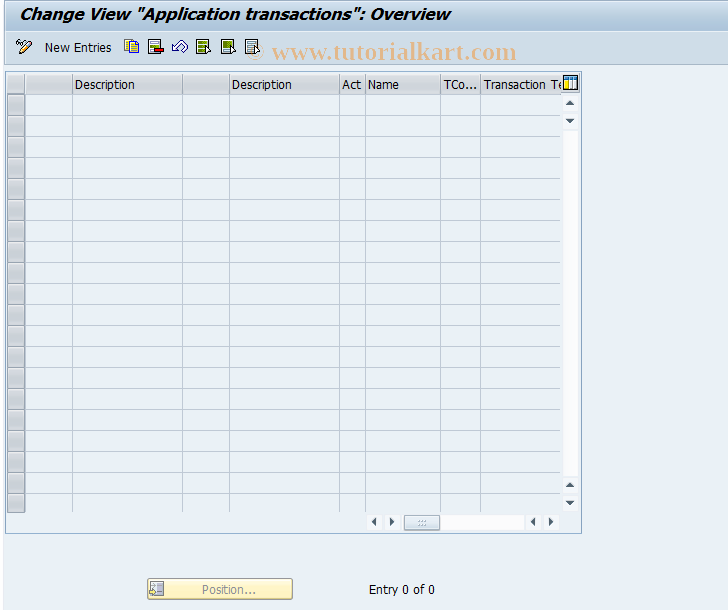Image resolution: width=728 pixels, height=610 pixels.
Task: Click the 'Entry 0 of 0' status text
Action: [x=402, y=590]
